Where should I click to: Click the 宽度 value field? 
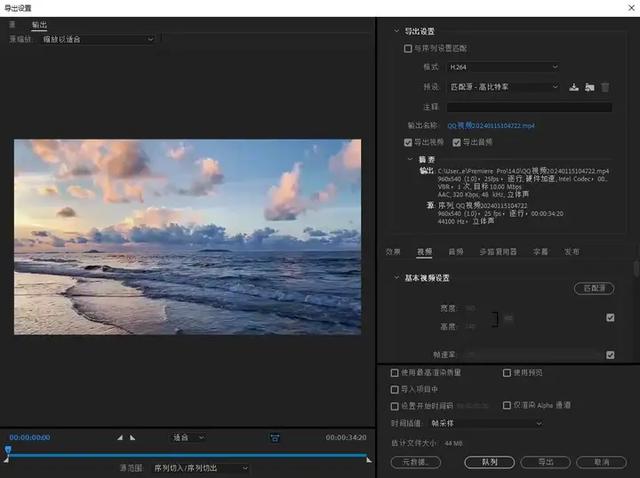(x=470, y=308)
